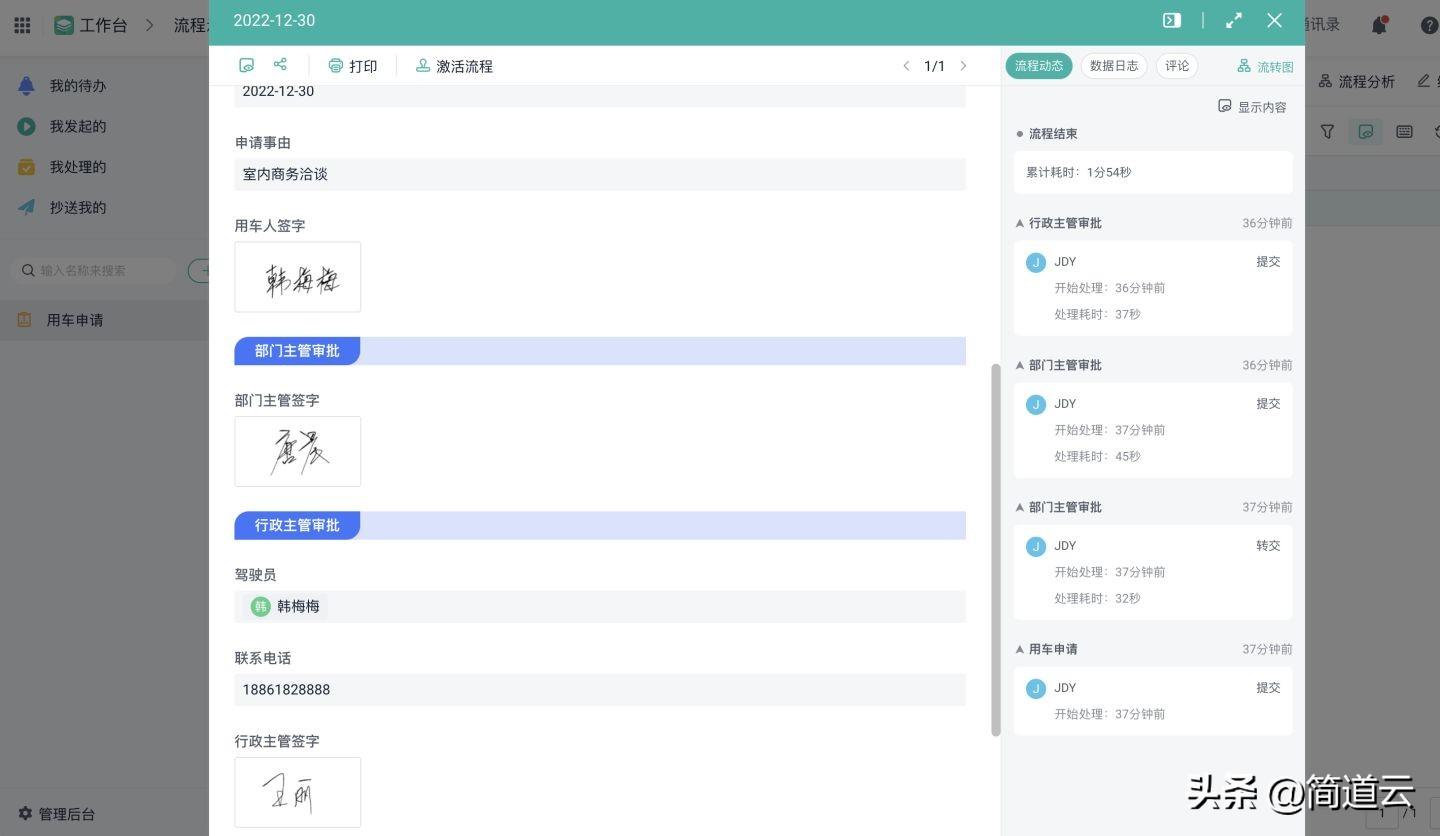Click the keyboard-style icon in background toolbar
Viewport: 1440px width, 836px height.
coord(1404,132)
